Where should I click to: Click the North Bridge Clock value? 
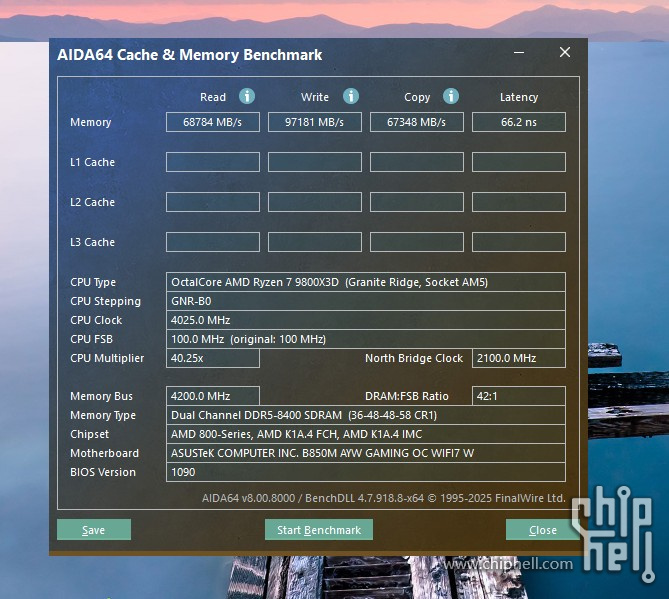point(519,358)
